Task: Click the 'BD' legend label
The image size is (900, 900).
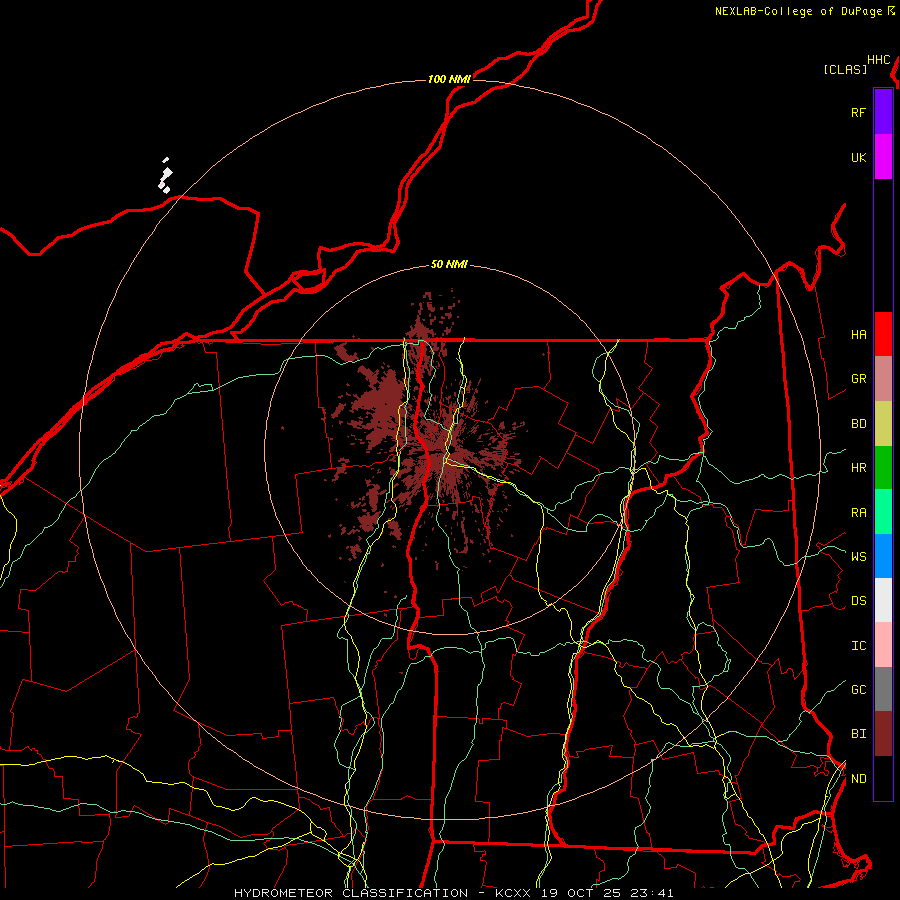Action: (858, 424)
